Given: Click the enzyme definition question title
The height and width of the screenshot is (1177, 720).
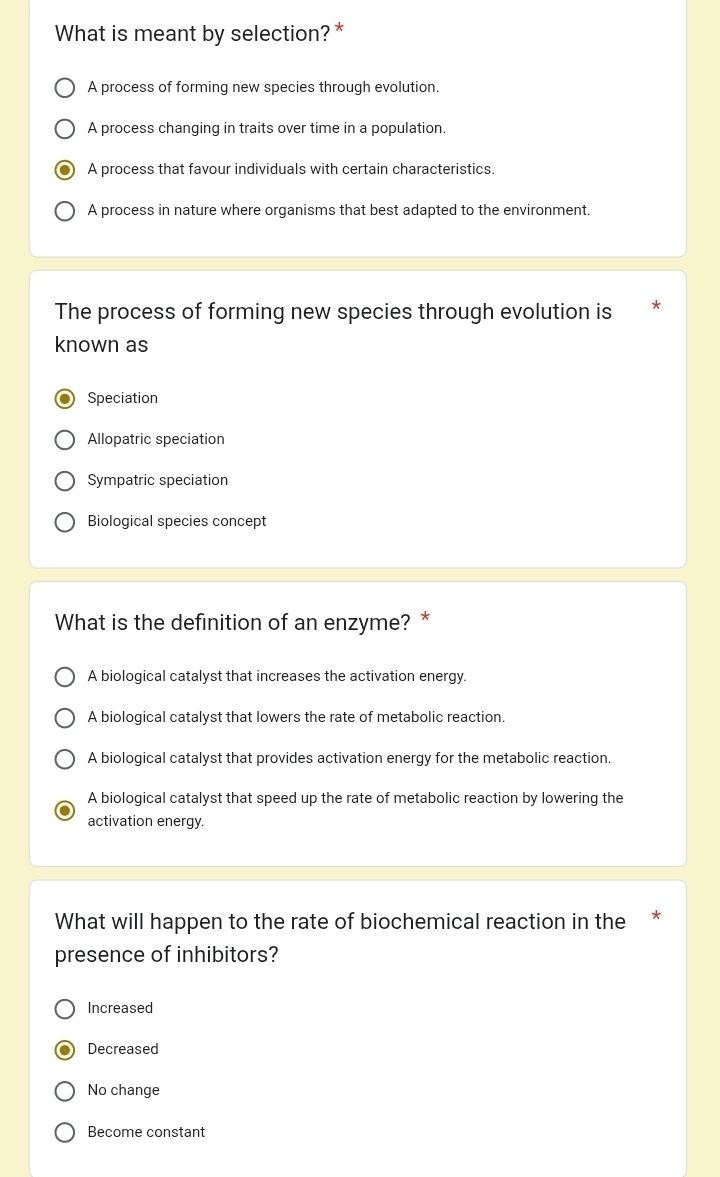Looking at the screenshot, I should coord(233,622).
